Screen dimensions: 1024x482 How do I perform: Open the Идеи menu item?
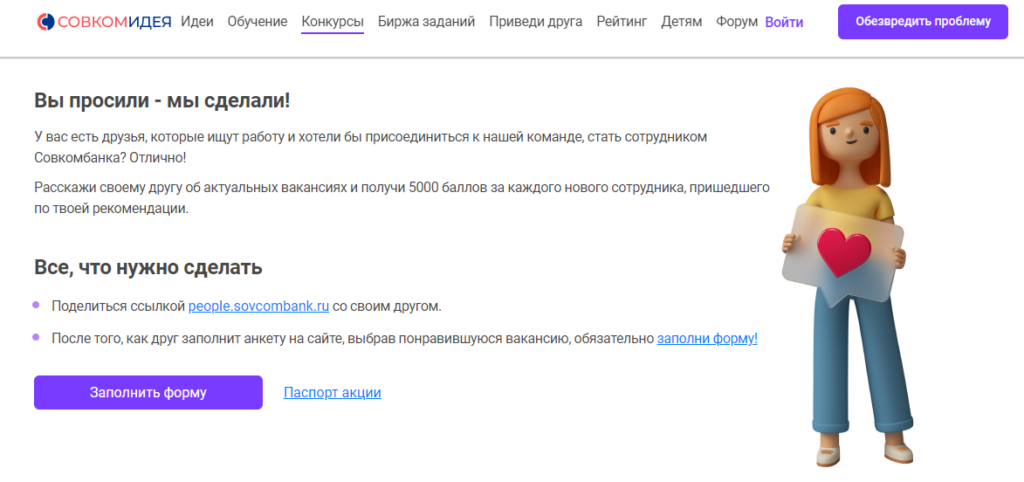click(x=197, y=21)
